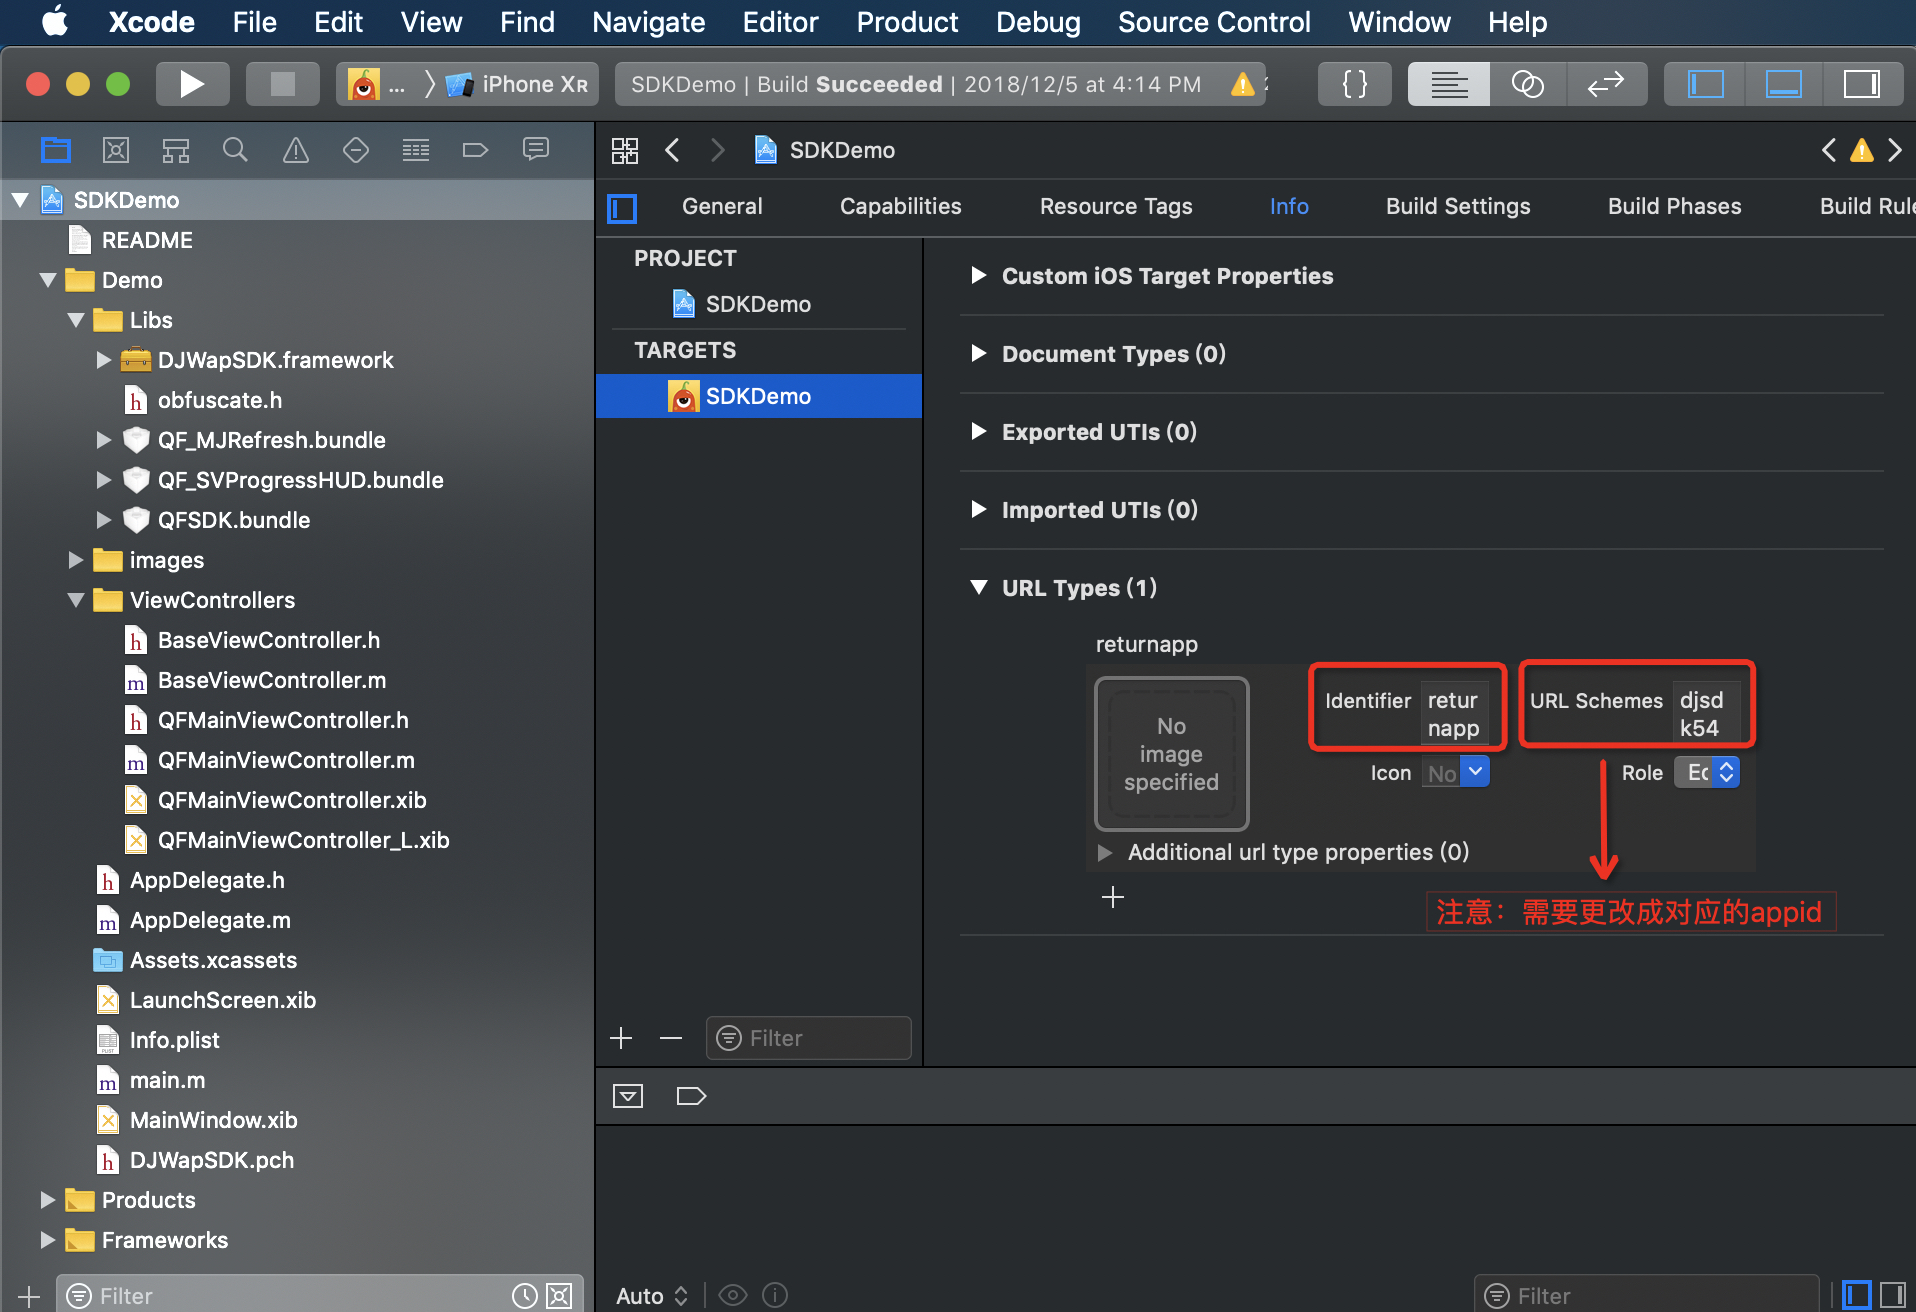Screen dimensions: 1916x1312
Task: Switch to the Assistant editor
Action: [1527, 84]
